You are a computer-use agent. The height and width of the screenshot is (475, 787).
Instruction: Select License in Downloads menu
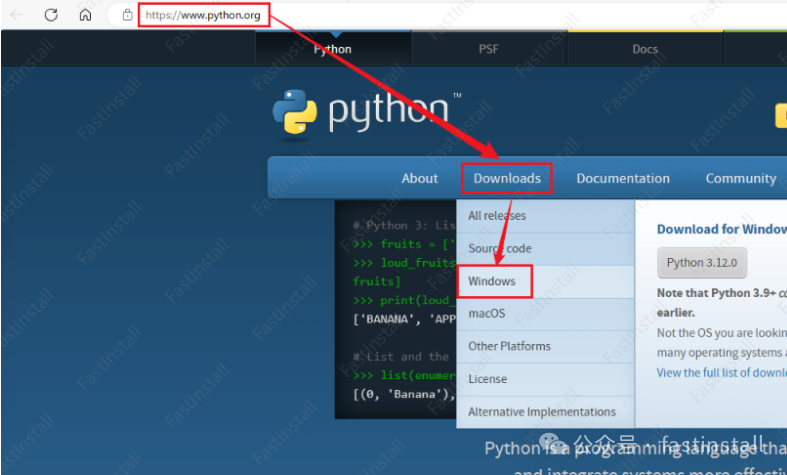click(x=546, y=379)
